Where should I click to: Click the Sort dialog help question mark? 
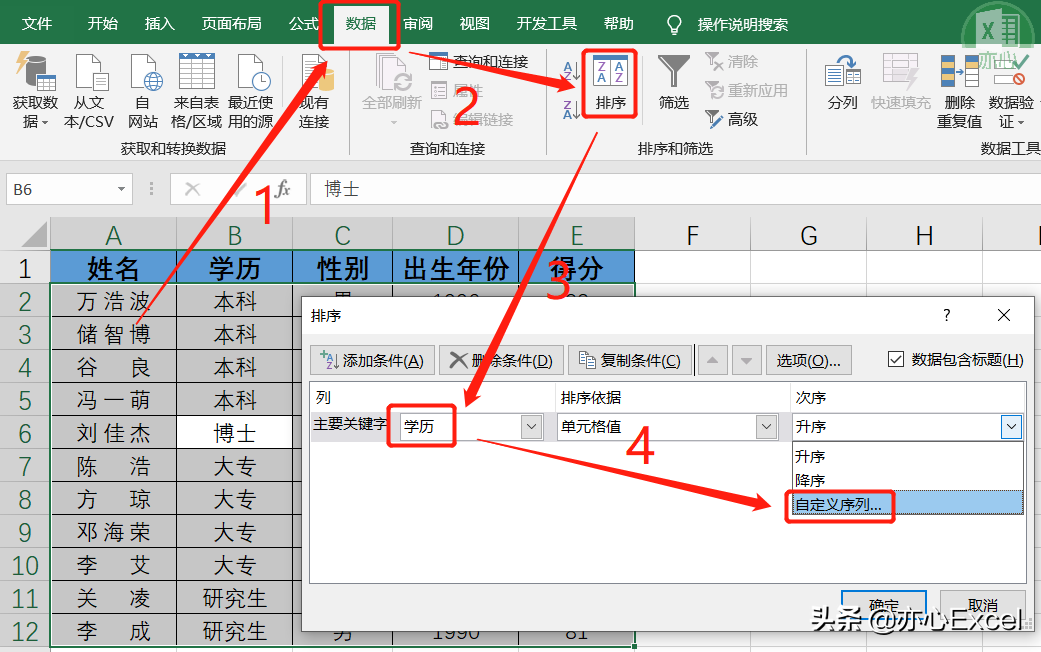[x=947, y=315]
